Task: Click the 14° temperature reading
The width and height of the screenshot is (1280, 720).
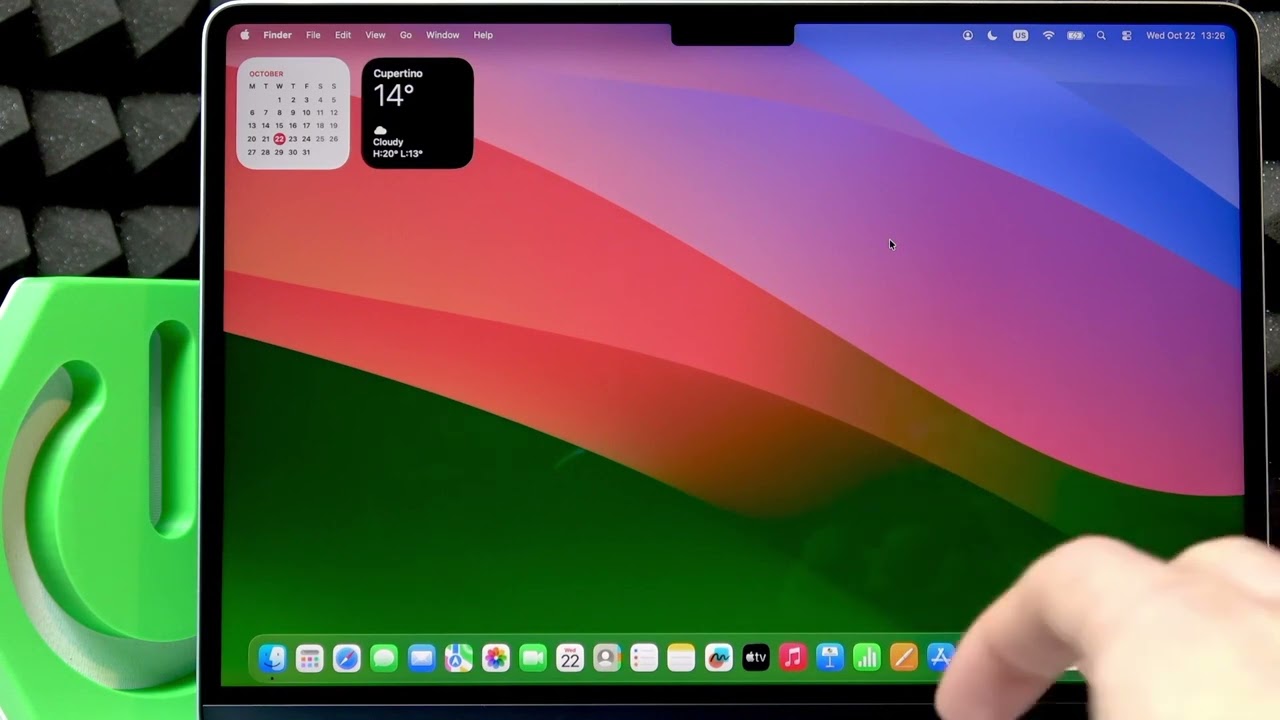Action: [x=393, y=95]
